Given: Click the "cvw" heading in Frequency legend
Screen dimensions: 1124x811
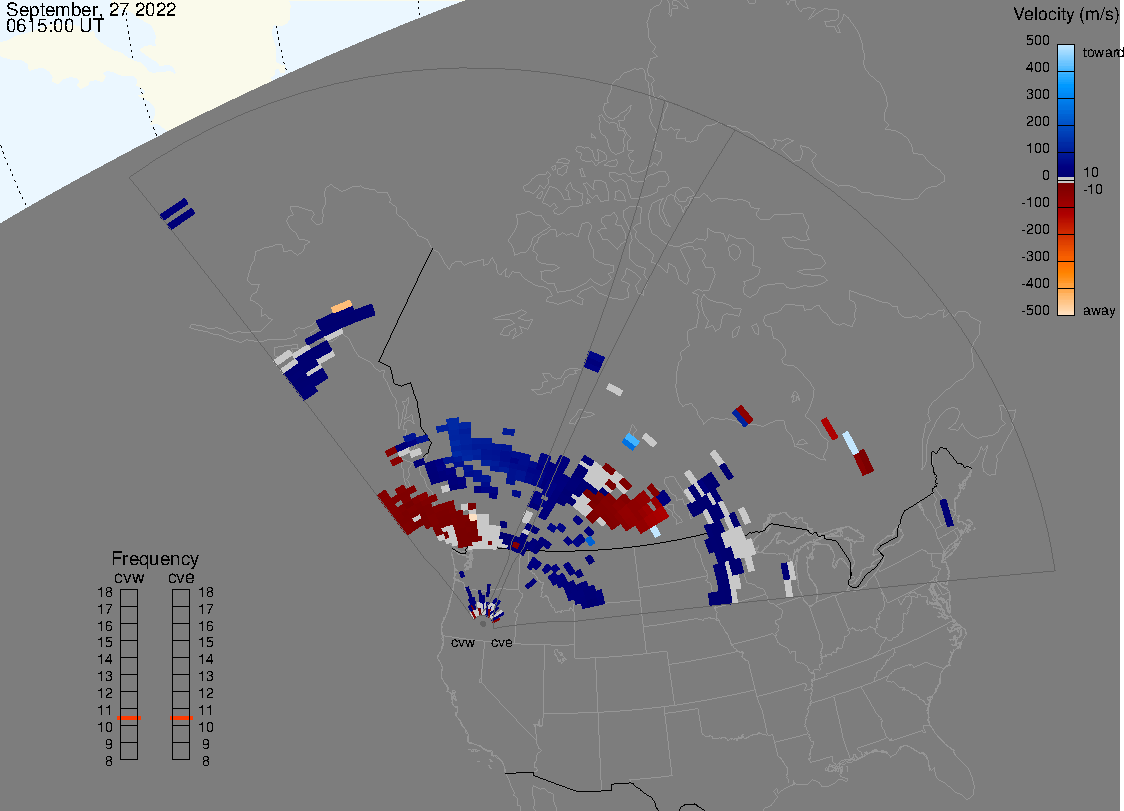Looking at the screenshot, I should [129, 578].
